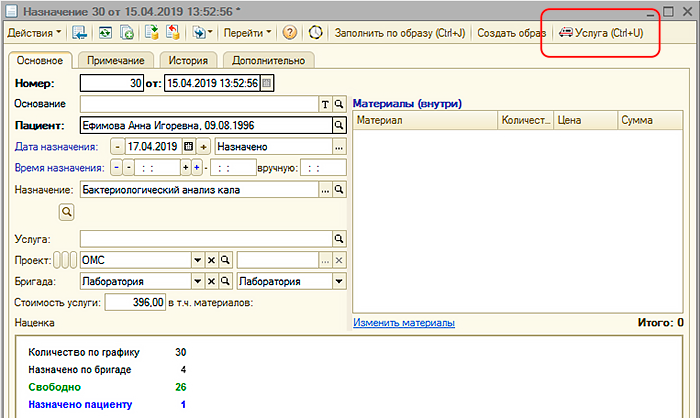Screen dimensions: 700x418
Task: Click into the Стоимость услуги field
Action: click(x=134, y=303)
